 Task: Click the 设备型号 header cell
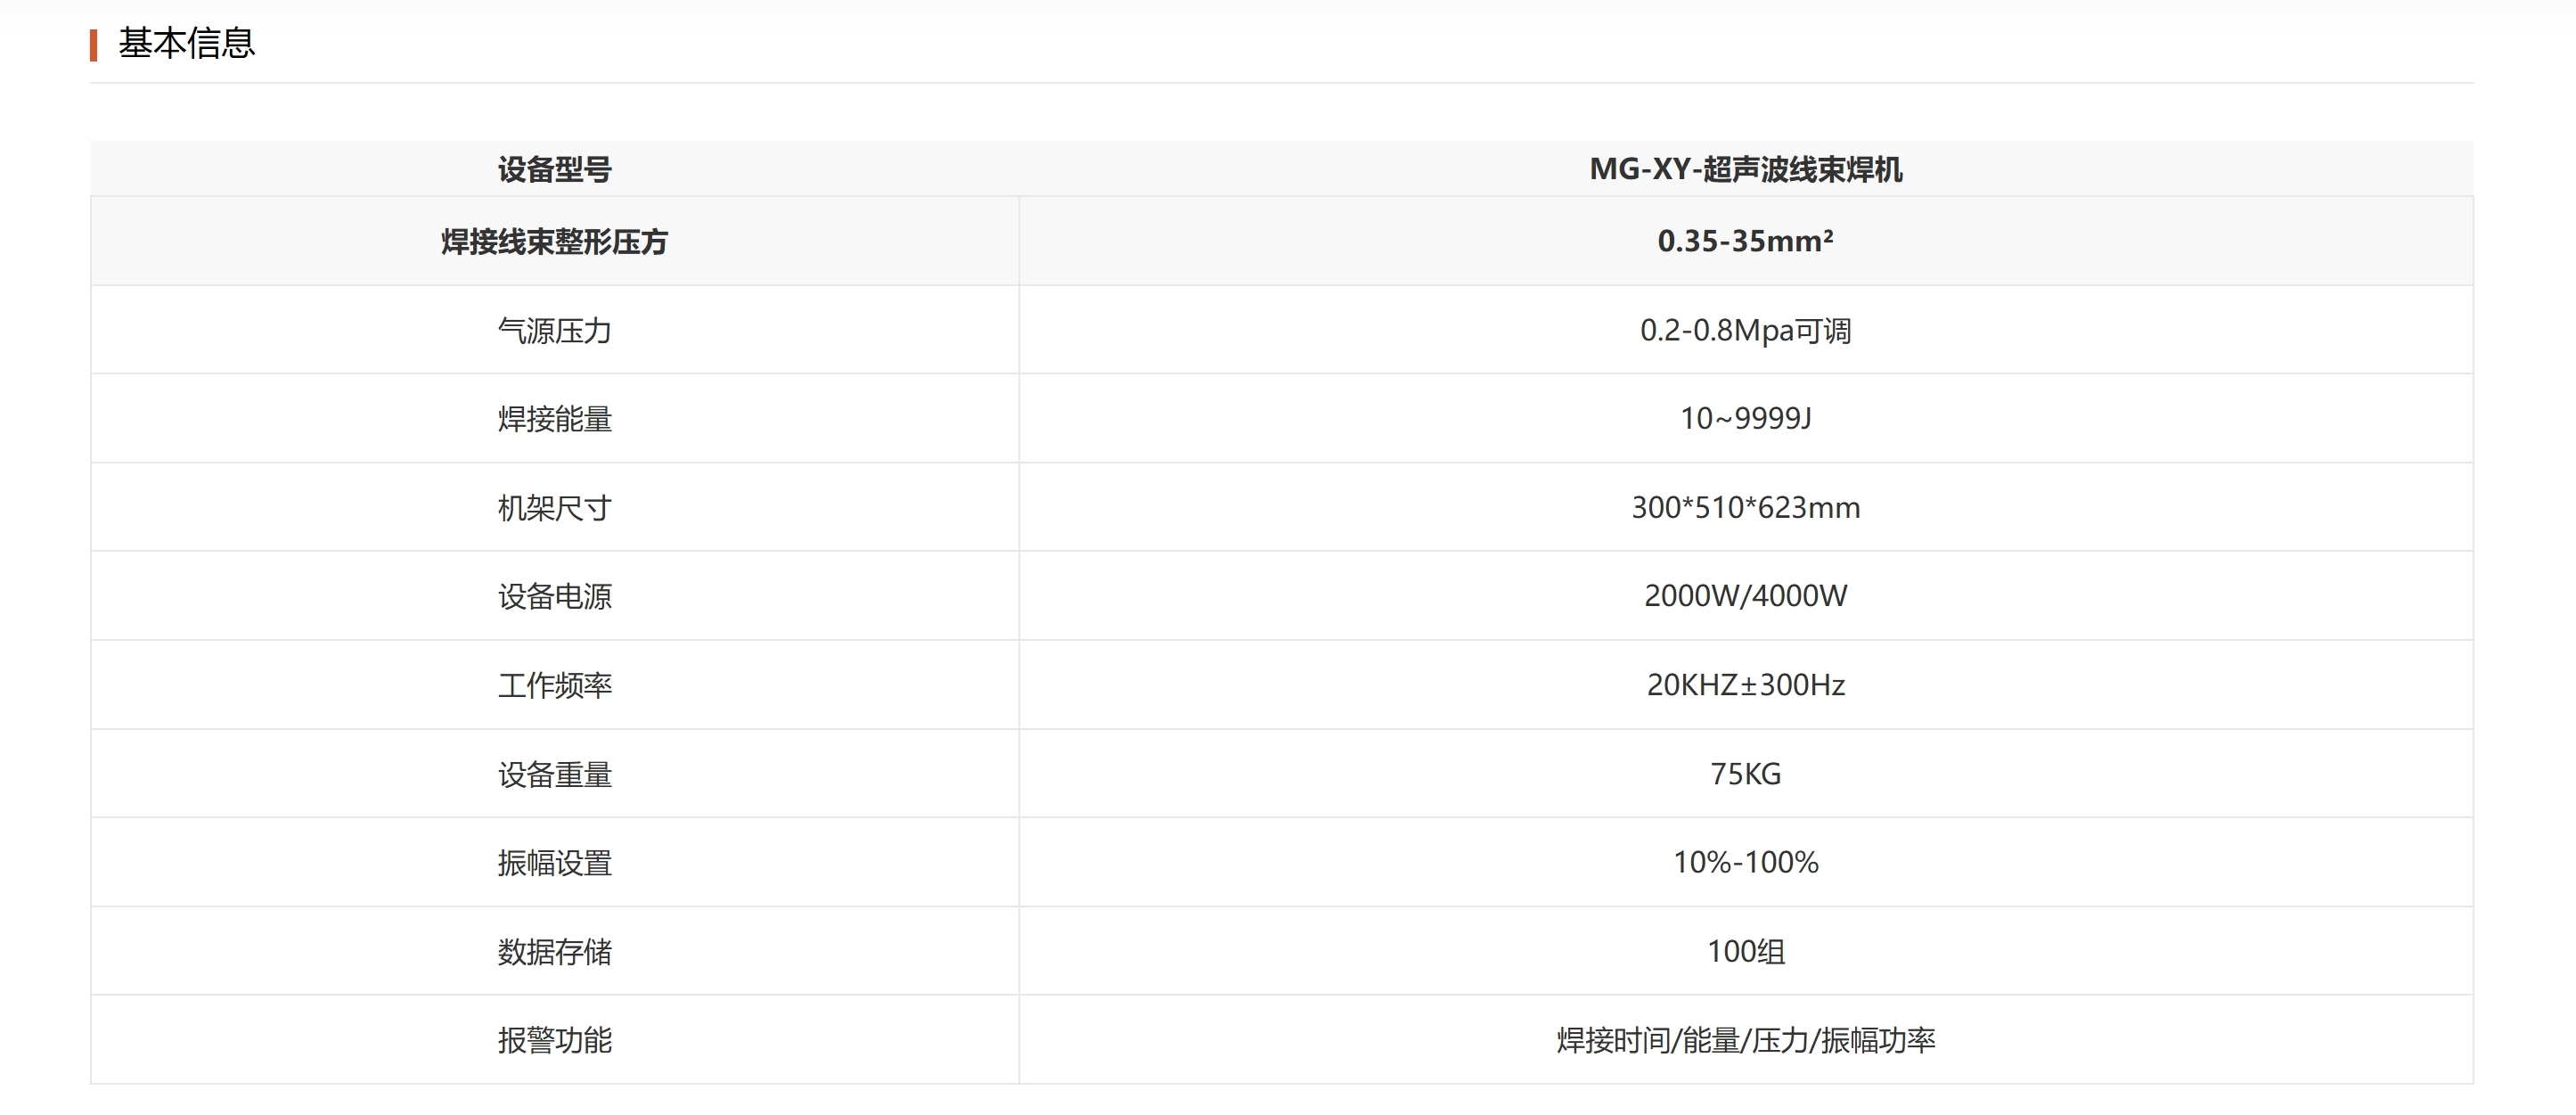[x=556, y=170]
